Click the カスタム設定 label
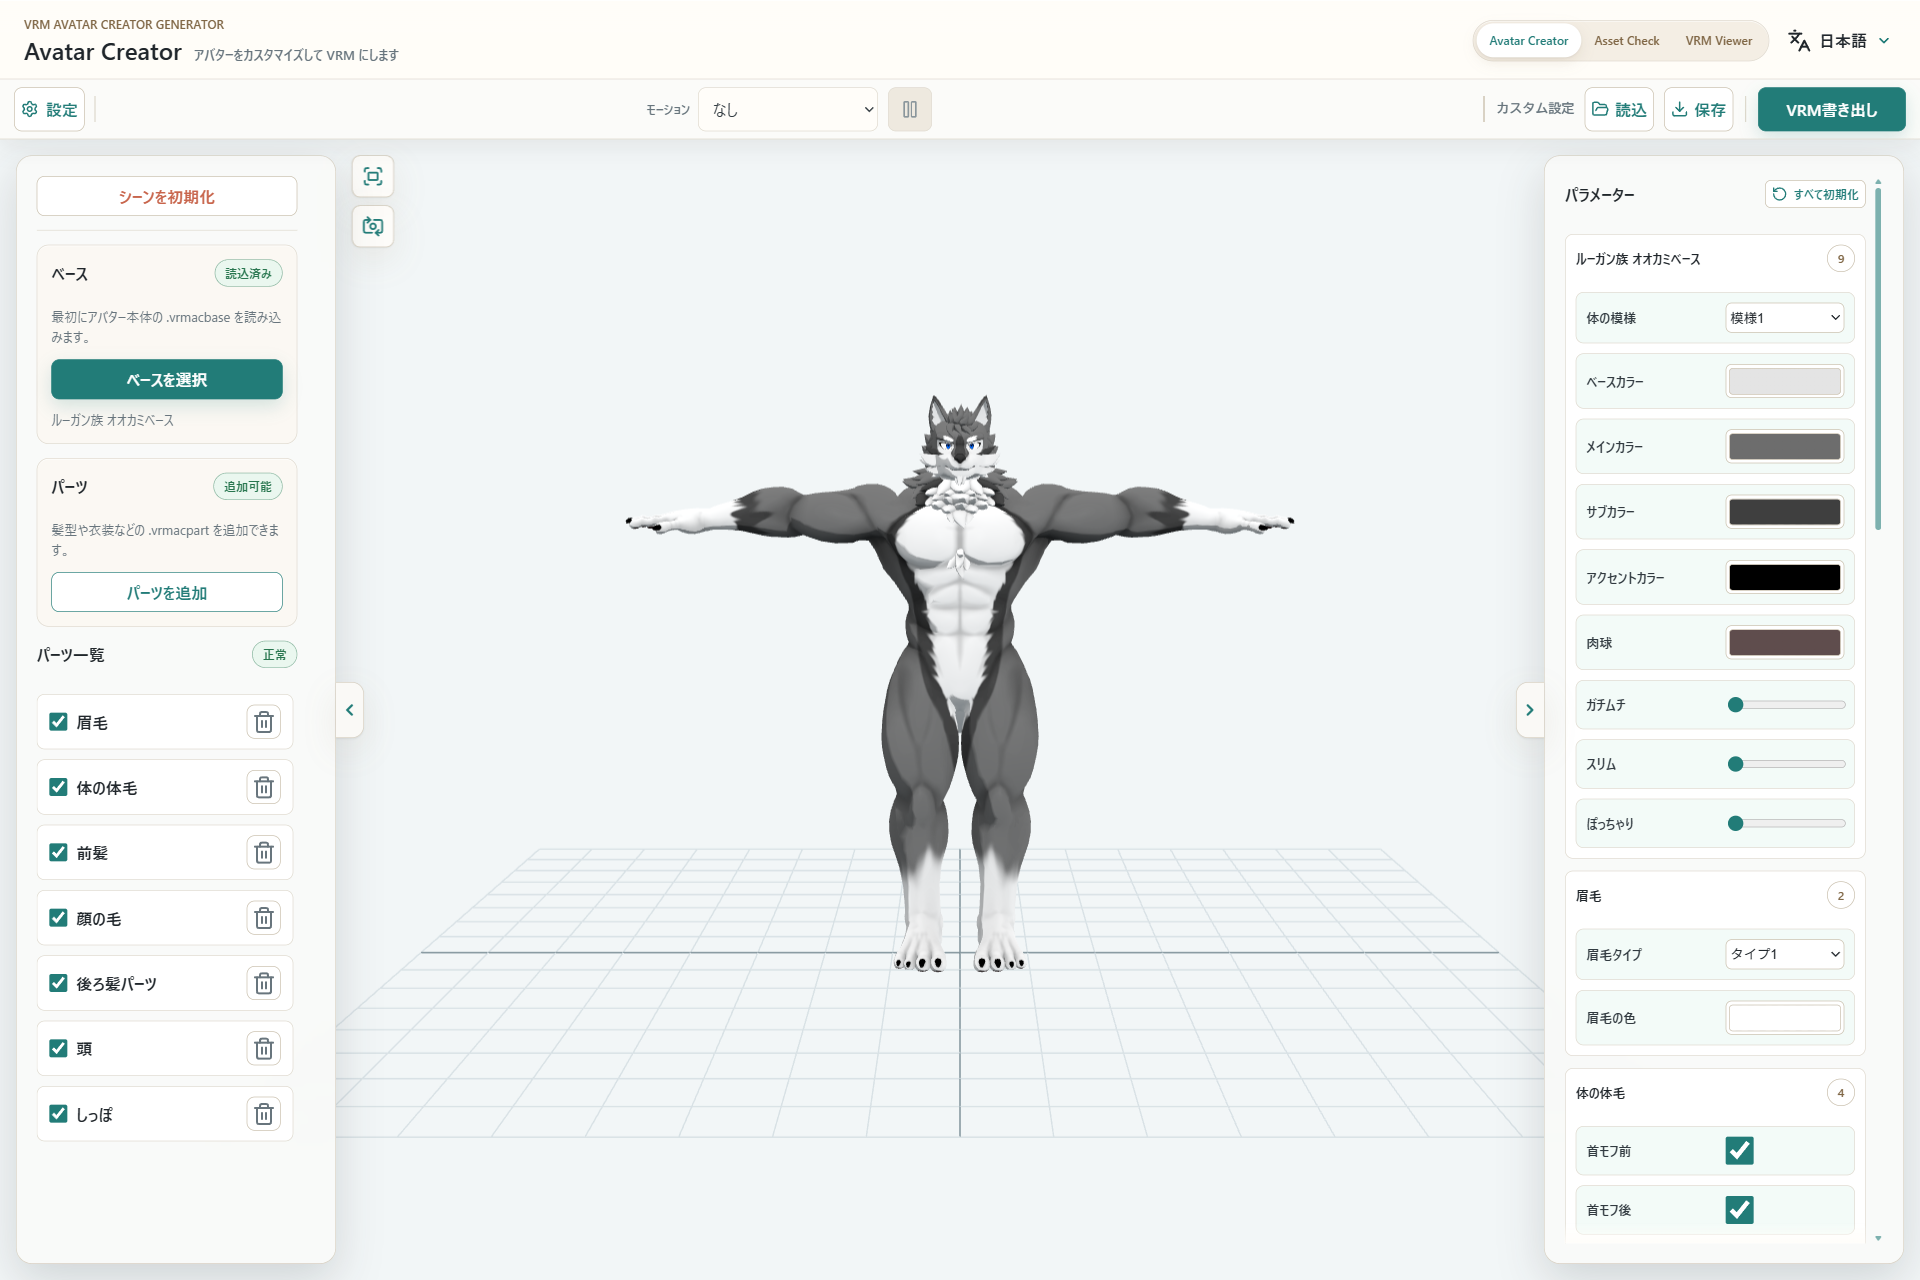The height and width of the screenshot is (1280, 1920). 1535,108
